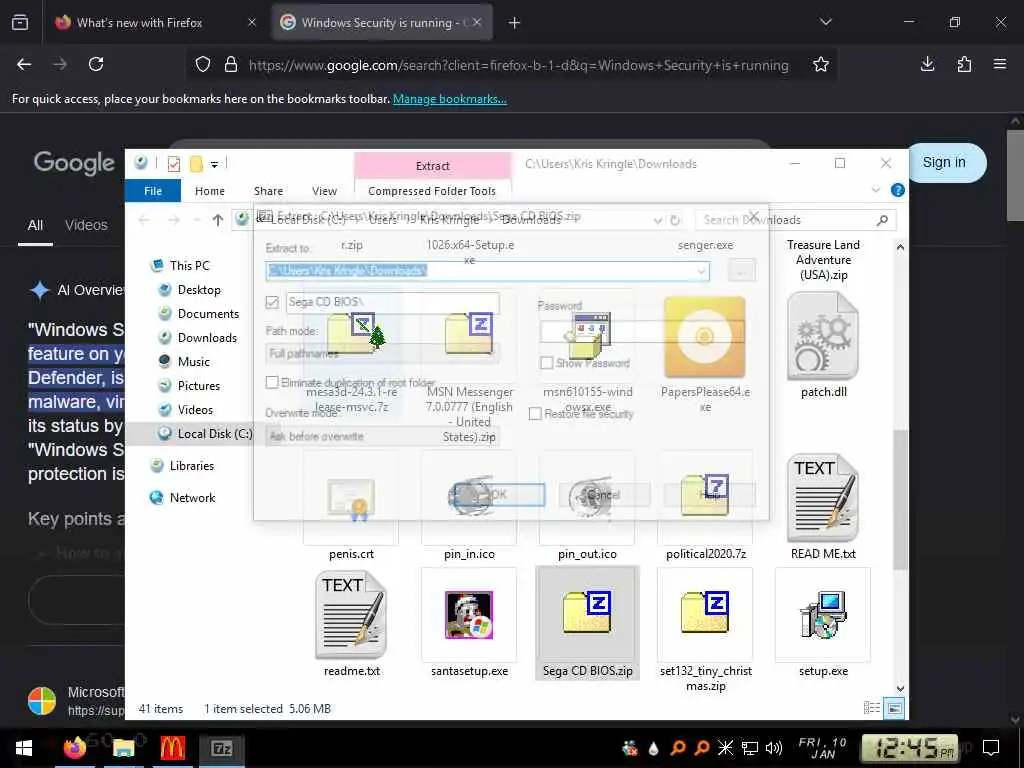Open a new Firefox tab
Viewport: 1024px width, 768px height.
click(515, 23)
